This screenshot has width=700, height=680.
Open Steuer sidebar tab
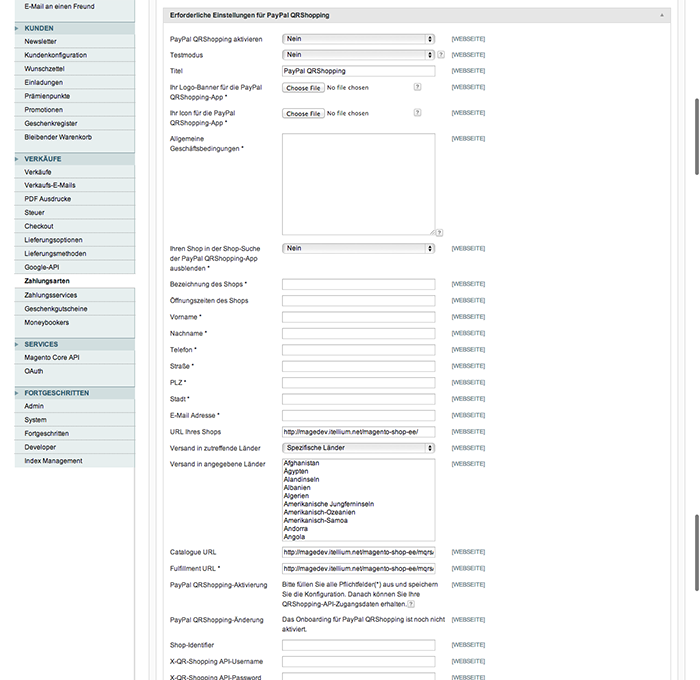pos(75,213)
